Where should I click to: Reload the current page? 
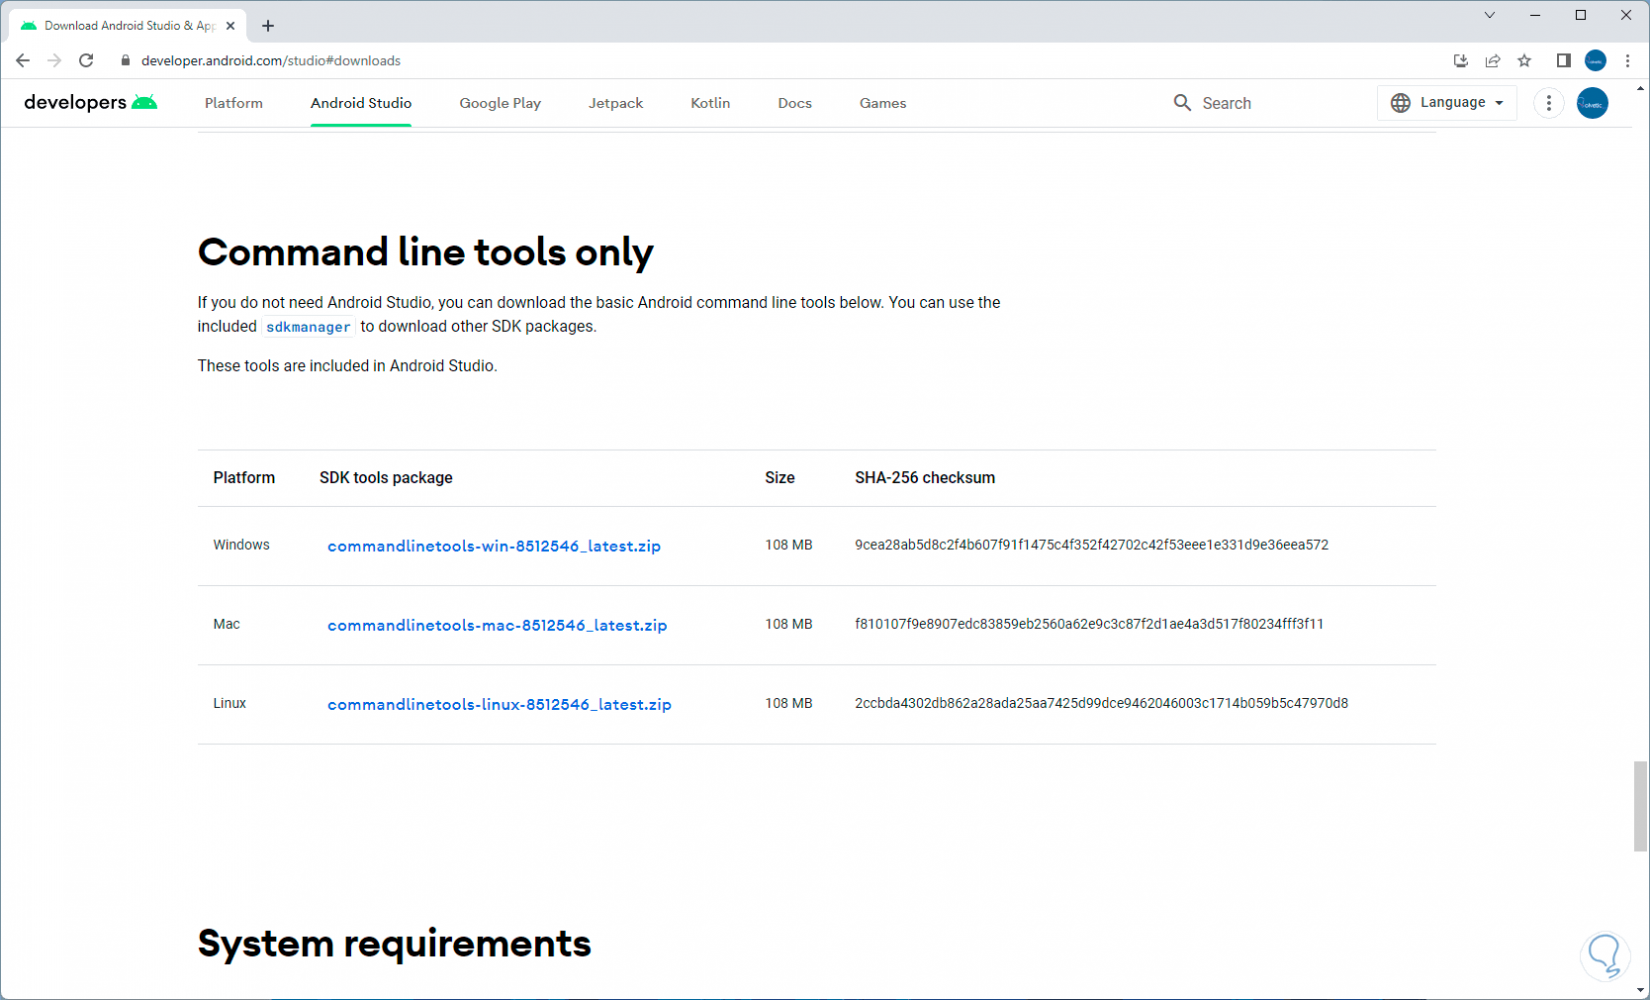[x=86, y=61]
